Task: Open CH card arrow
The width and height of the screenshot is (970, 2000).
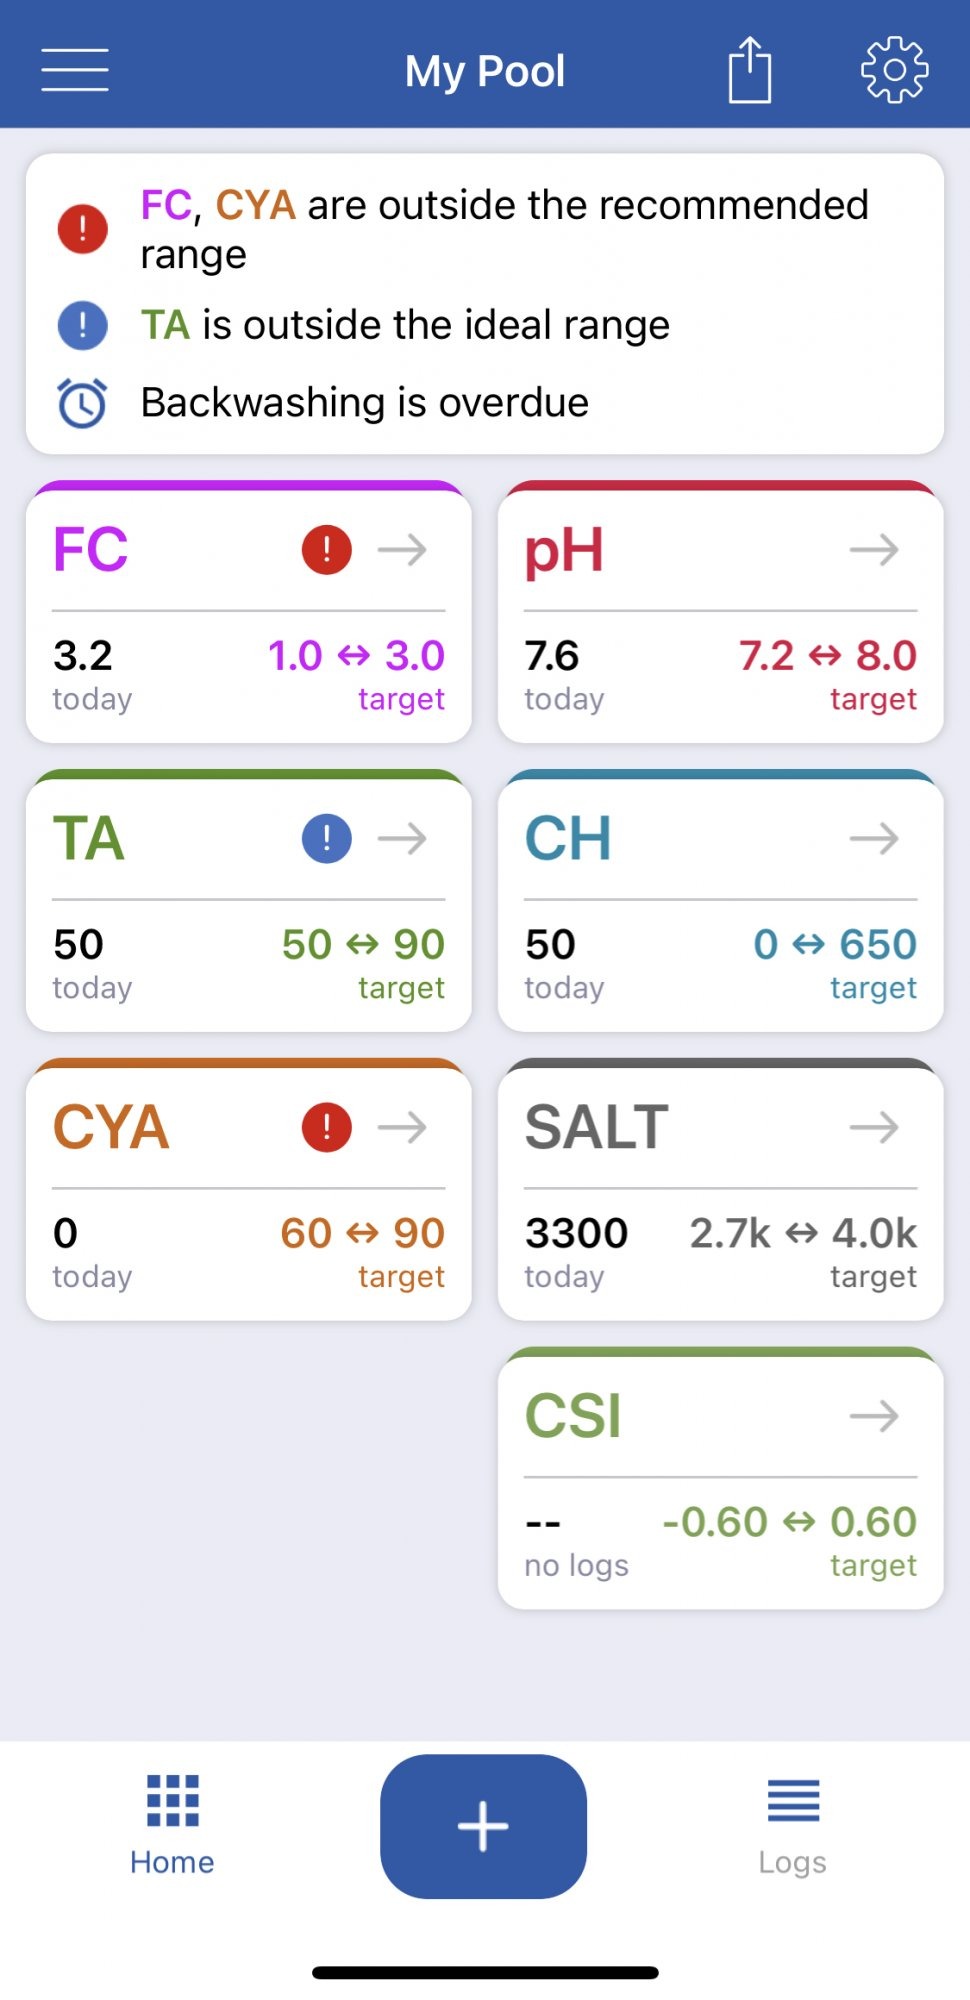Action: [874, 838]
